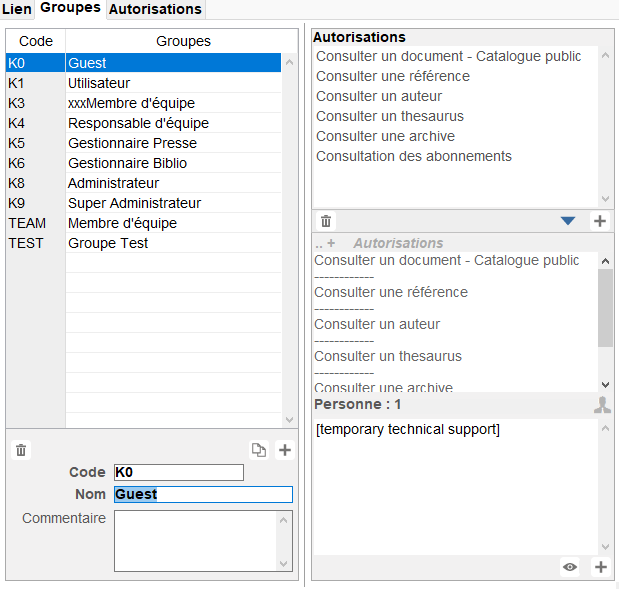Click up arrow of lower authorisations scrollbar
Image resolution: width=619 pixels, height=589 pixels.
[605, 261]
